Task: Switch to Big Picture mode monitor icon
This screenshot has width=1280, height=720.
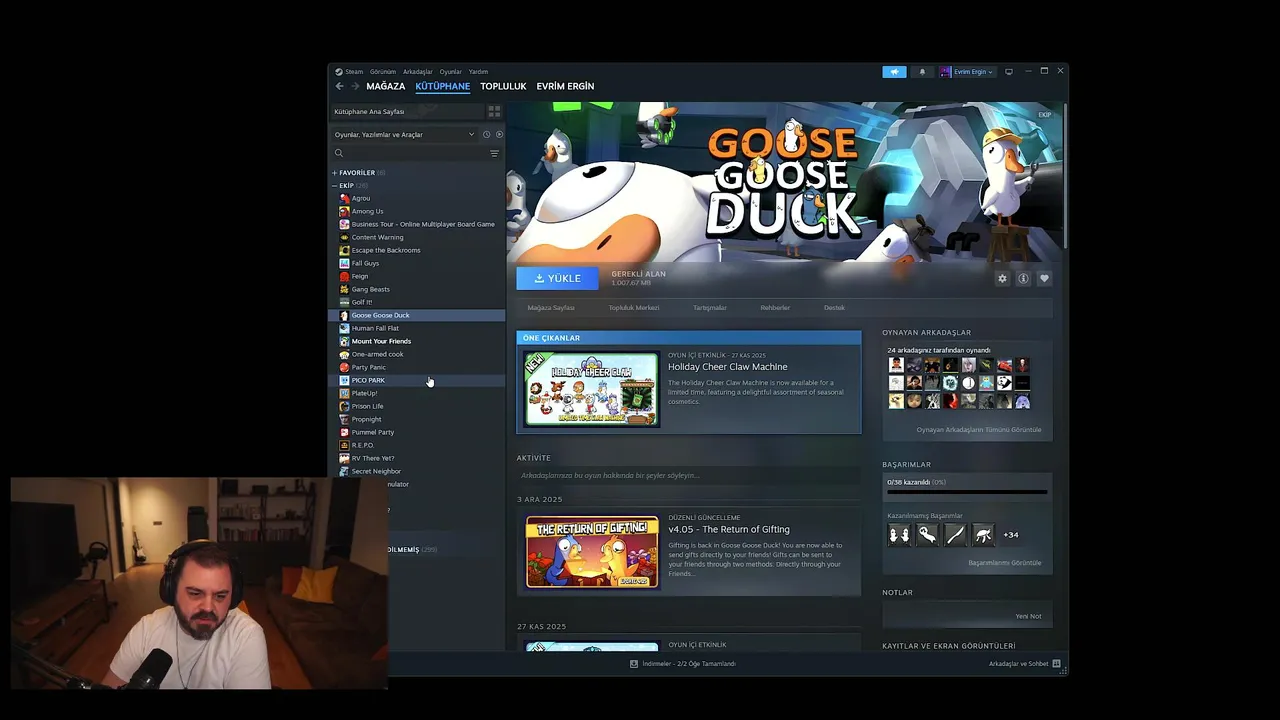Action: (x=1009, y=72)
